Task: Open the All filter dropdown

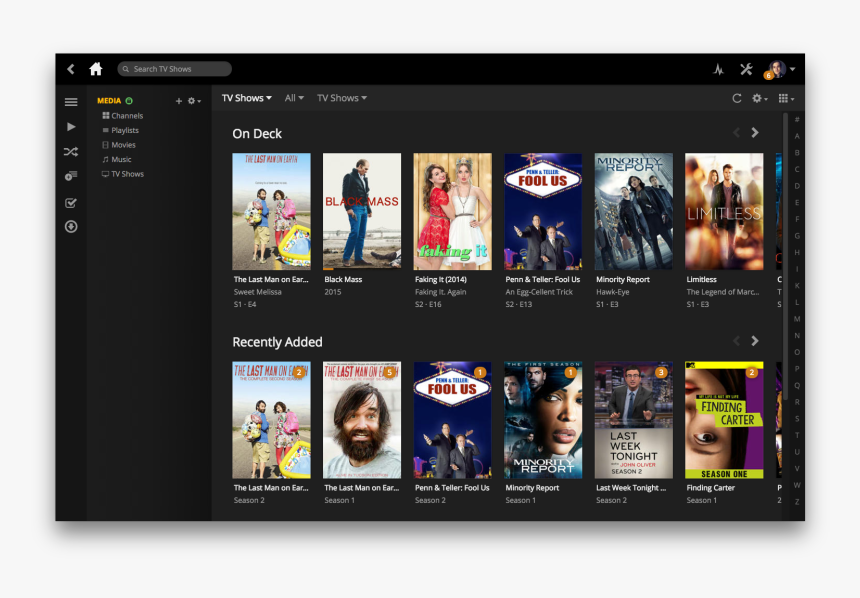Action: tap(295, 98)
